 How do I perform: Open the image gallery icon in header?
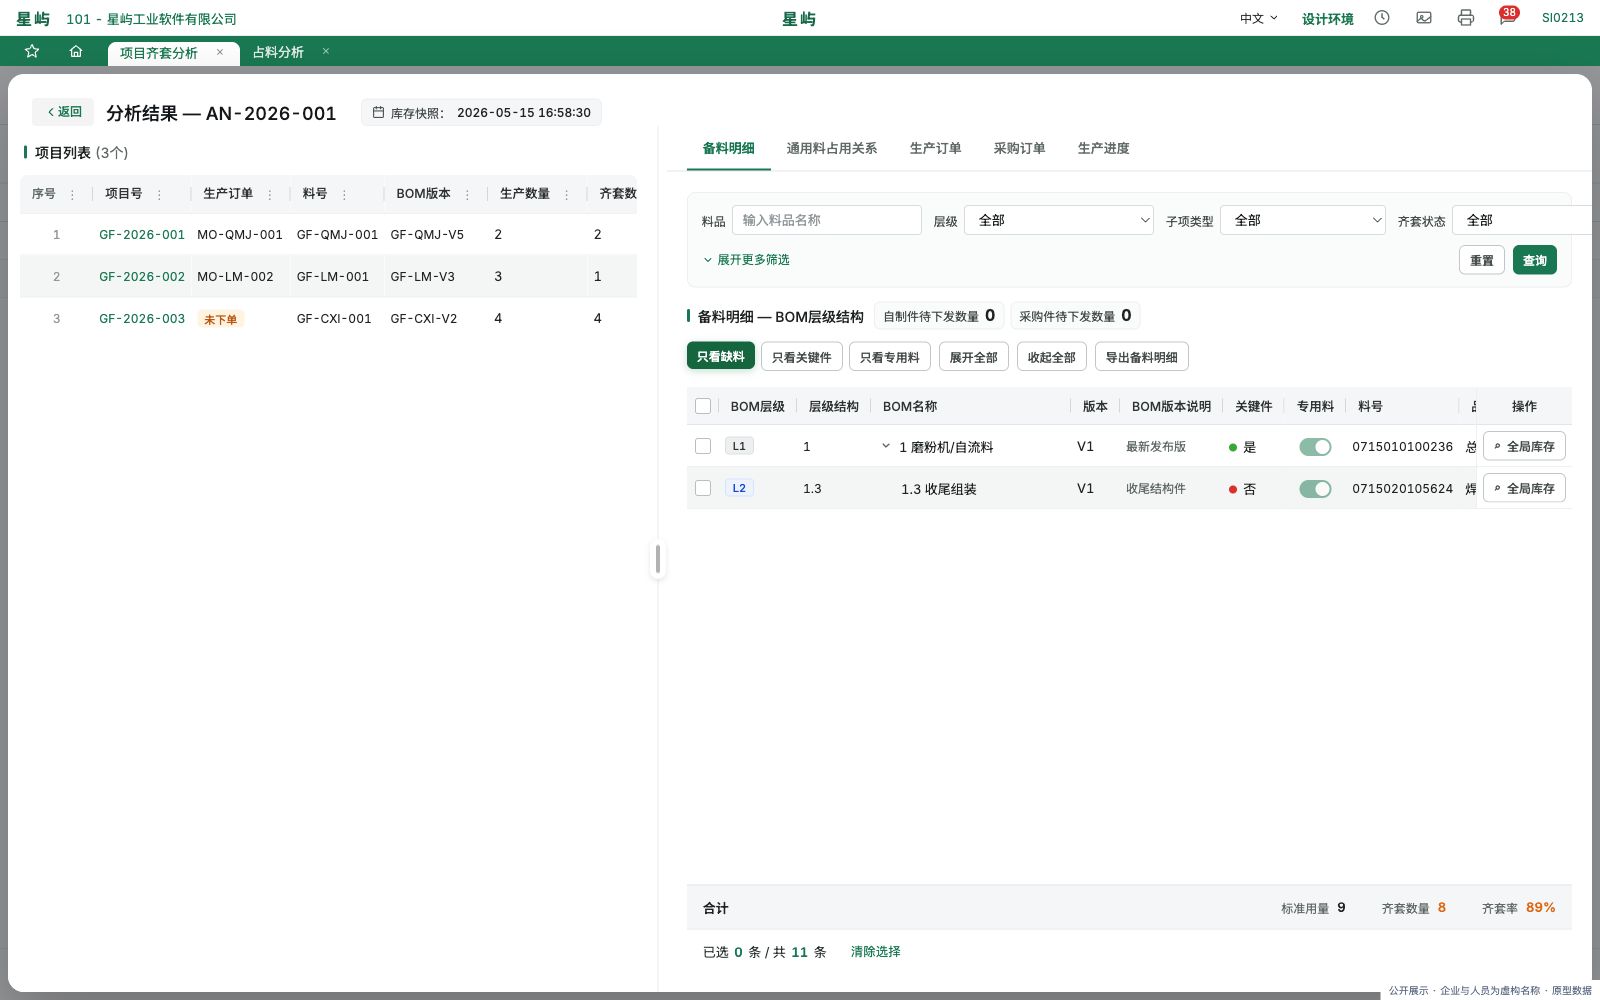pos(1424,18)
